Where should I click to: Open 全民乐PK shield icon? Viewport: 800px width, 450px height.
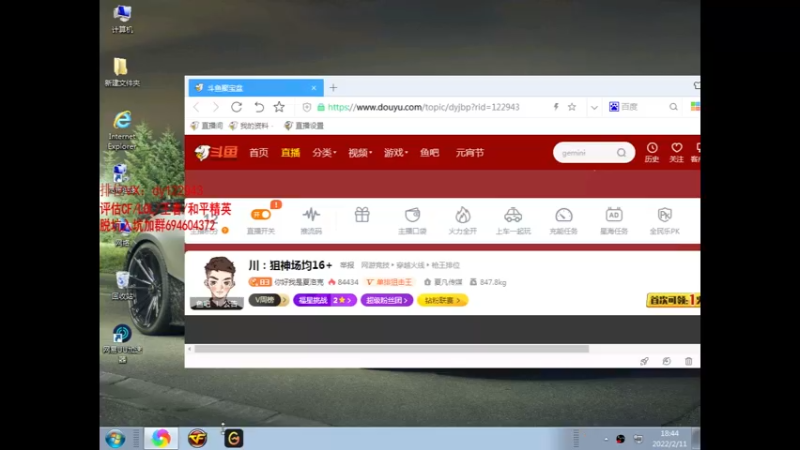pyautogui.click(x=664, y=215)
